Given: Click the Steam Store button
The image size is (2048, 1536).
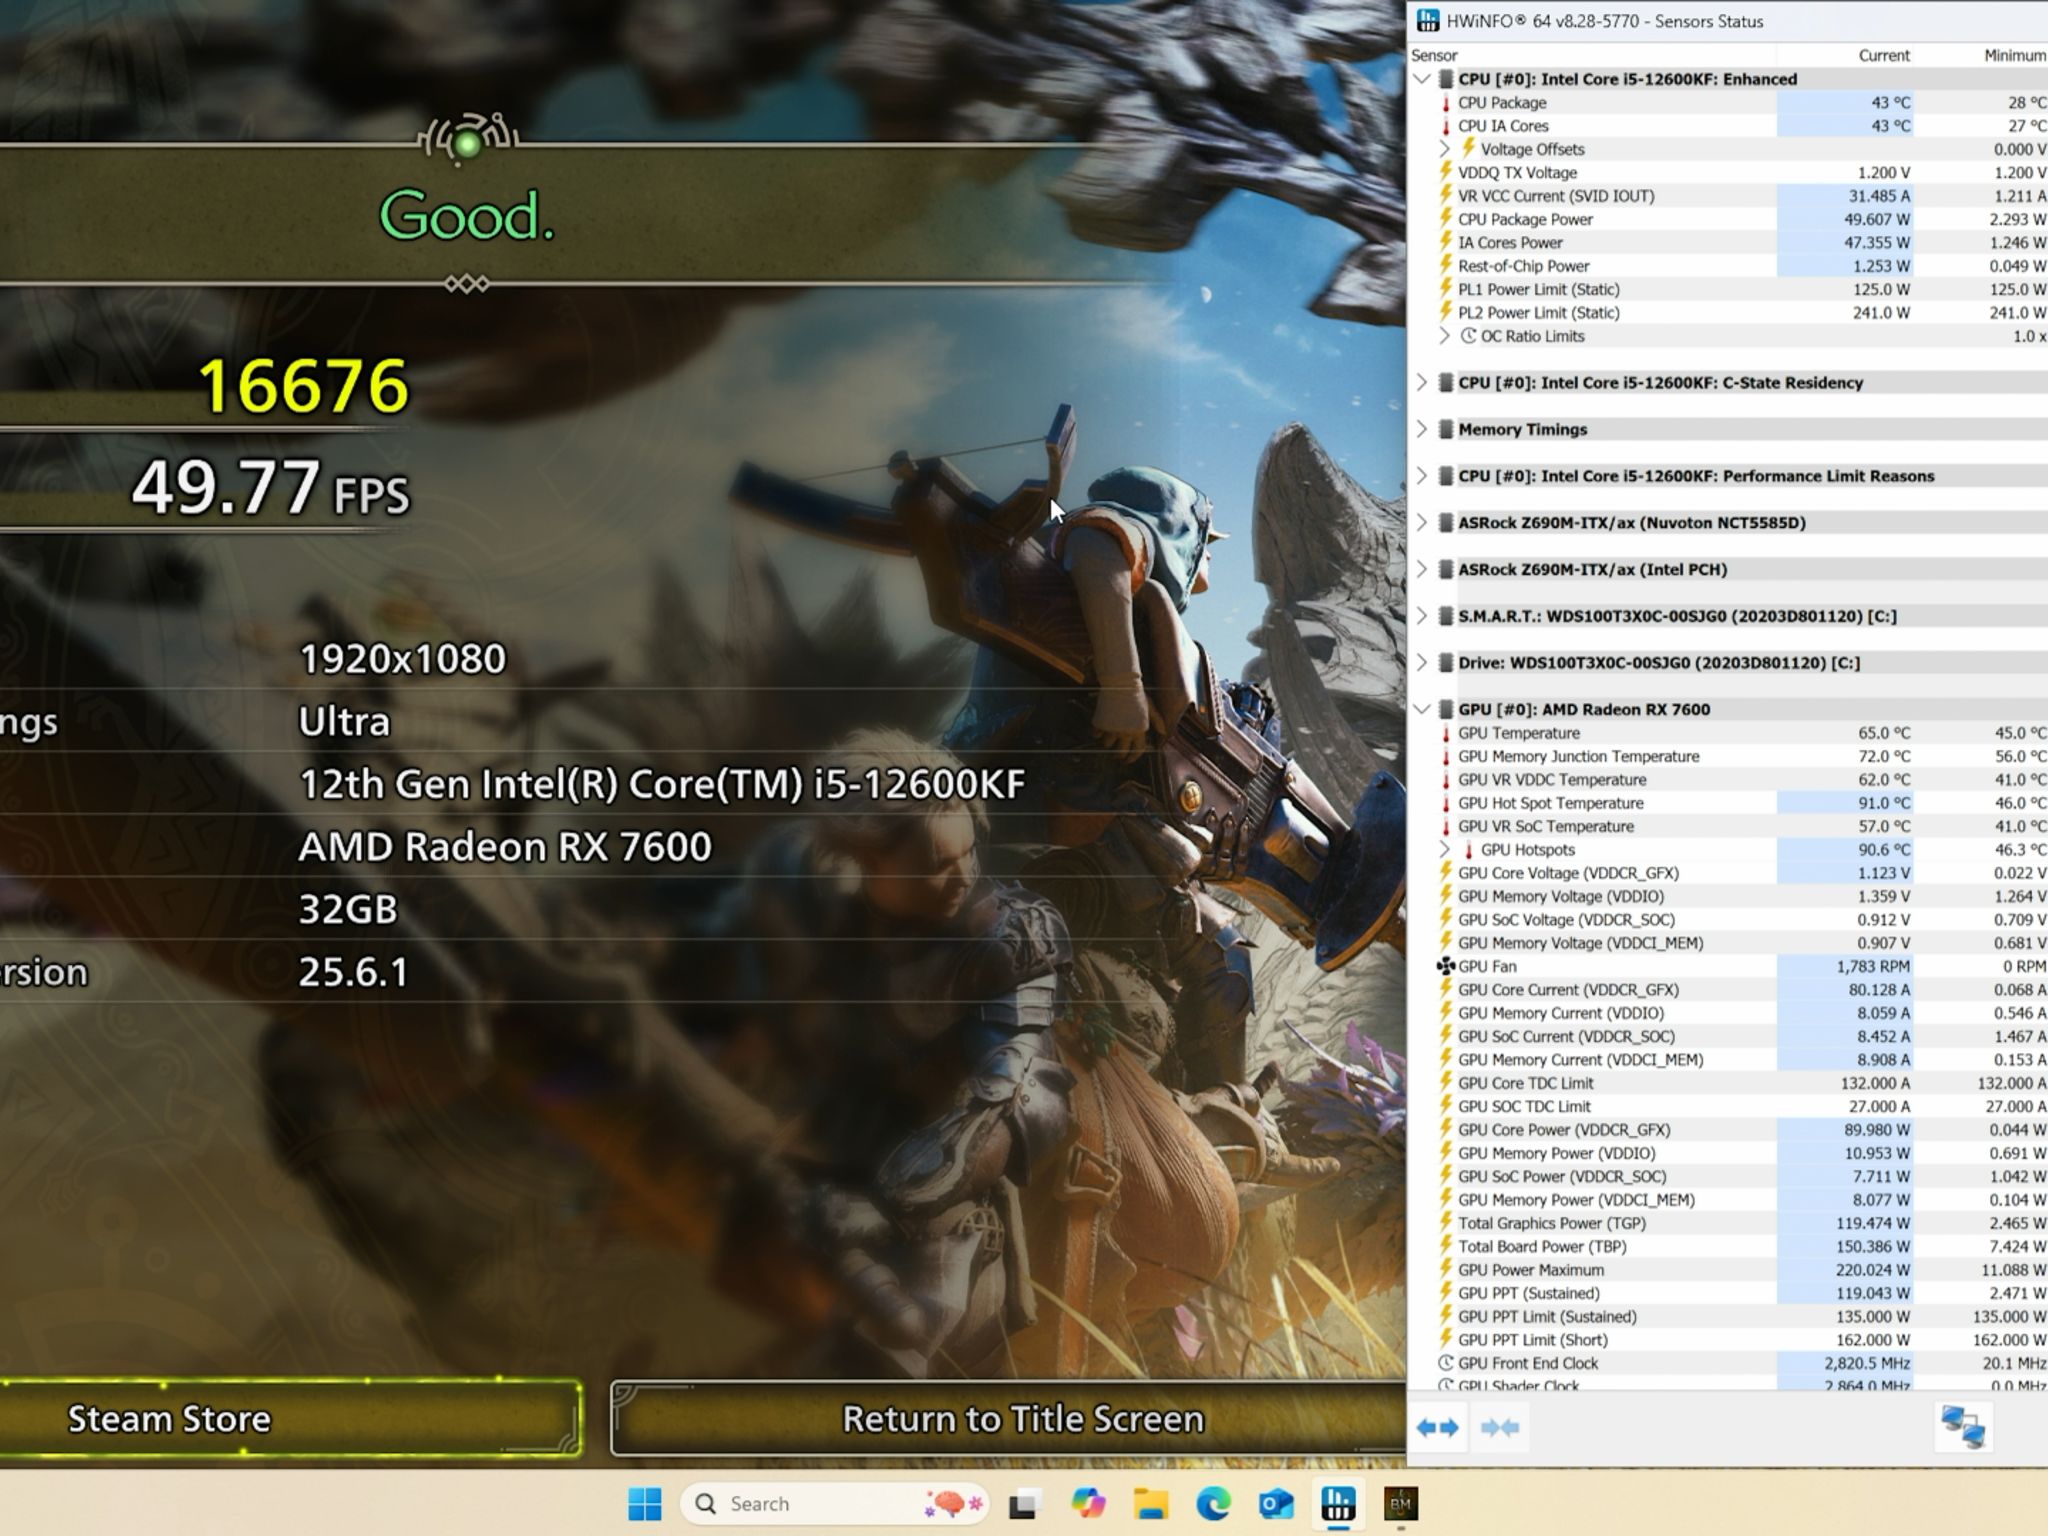Looking at the screenshot, I should [290, 1418].
